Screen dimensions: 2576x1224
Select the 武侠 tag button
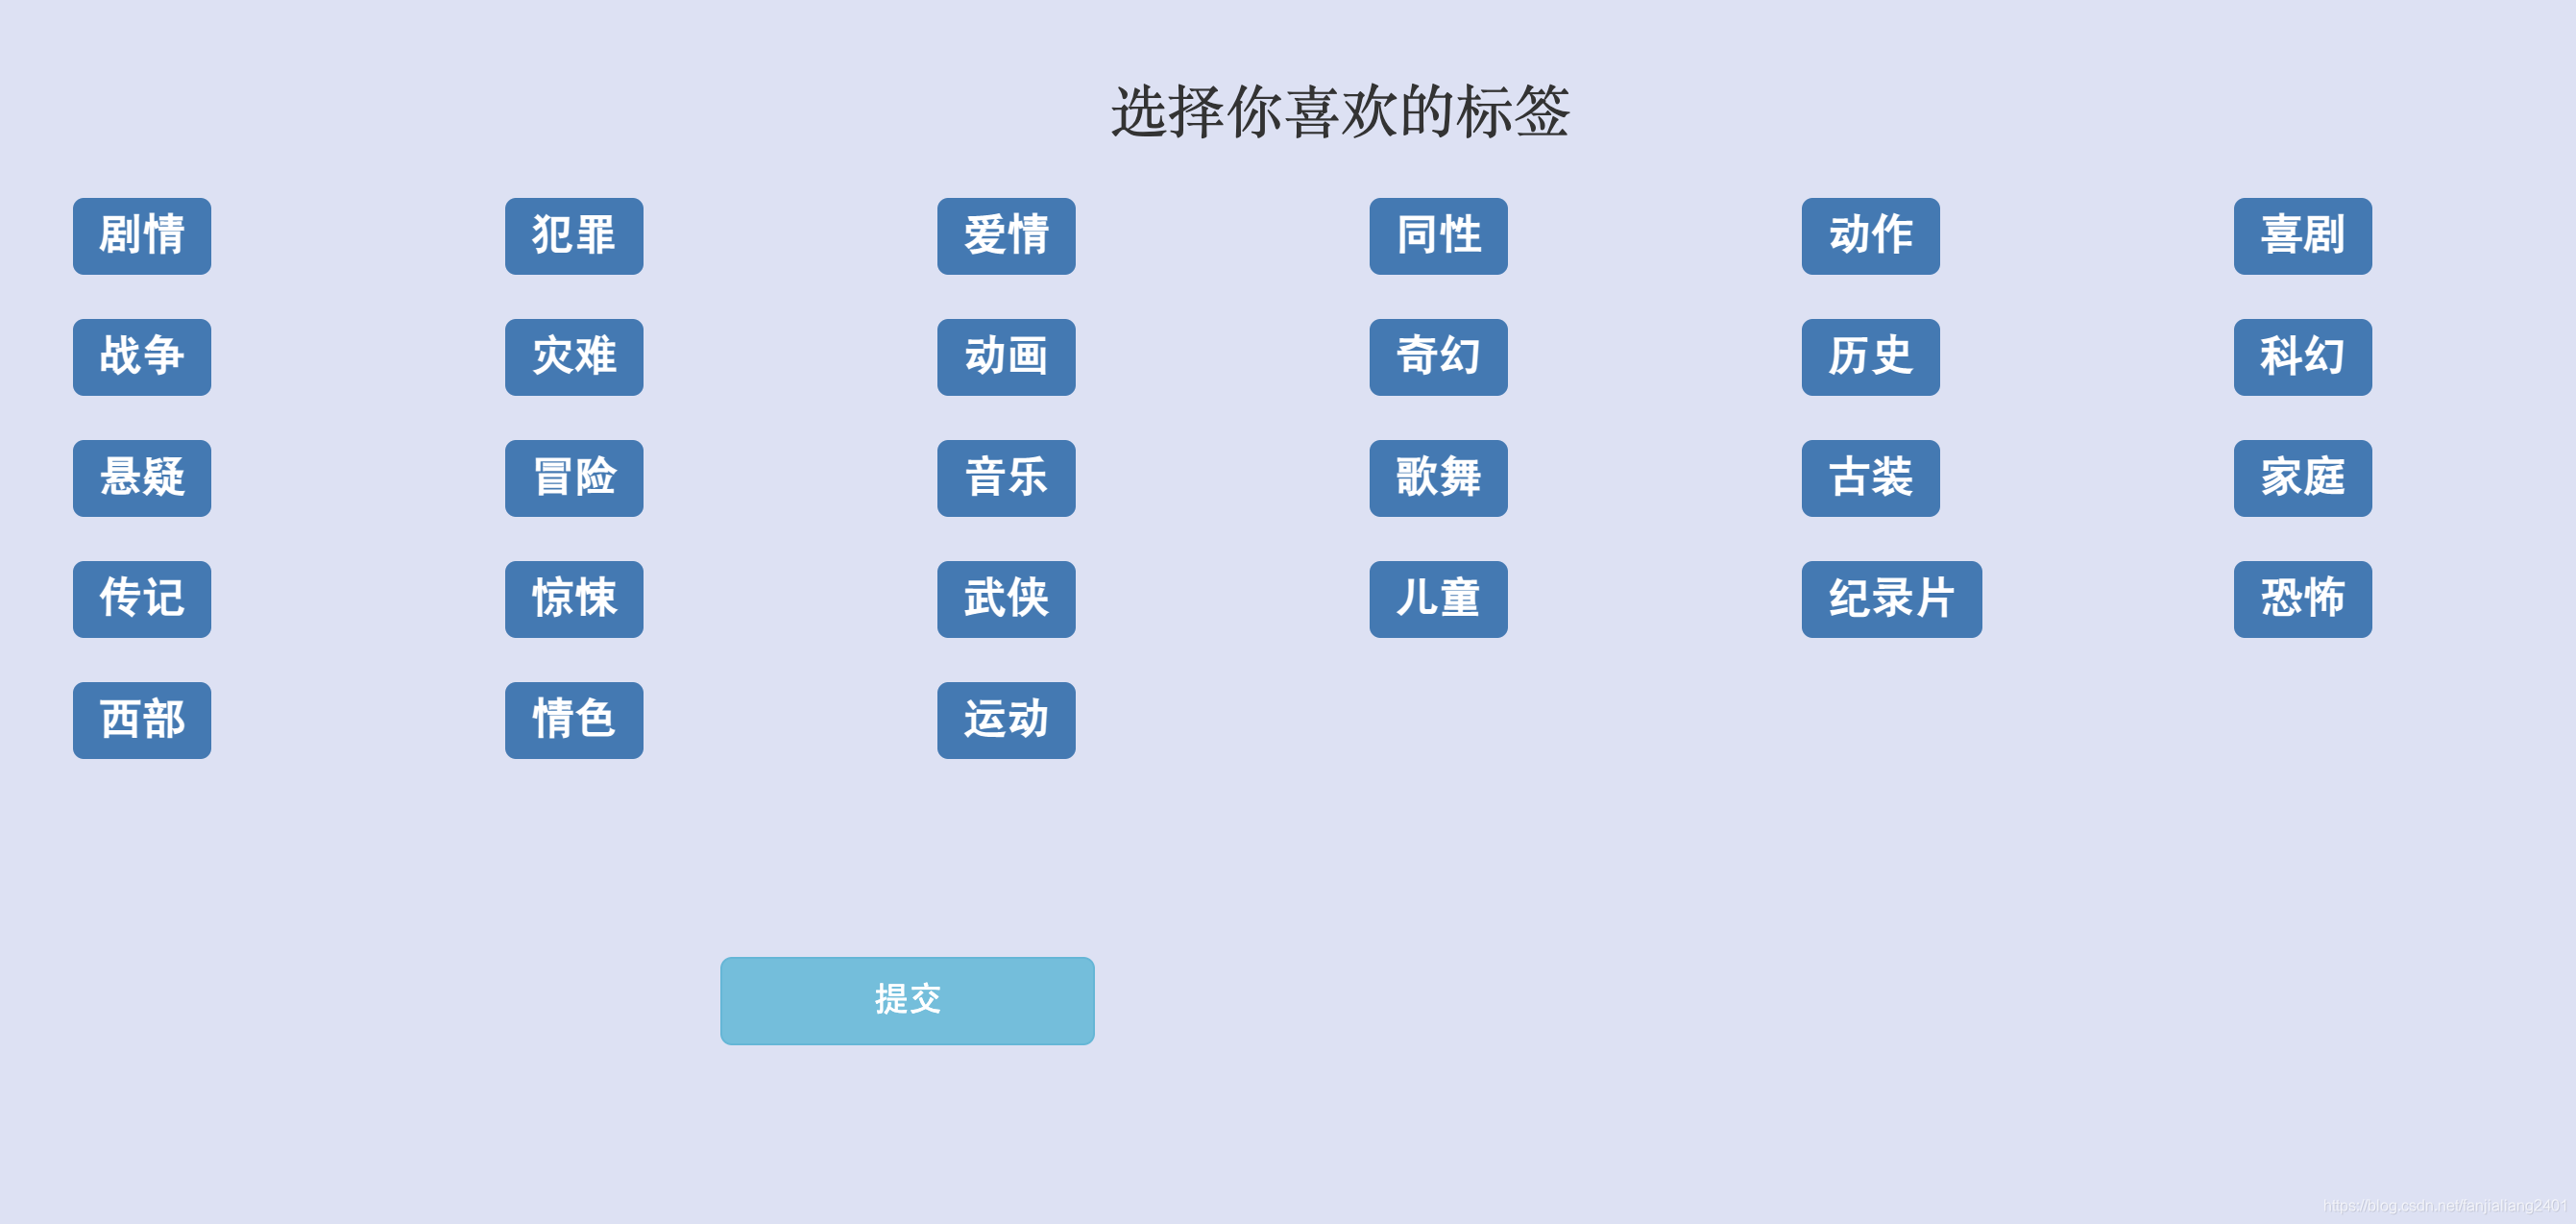[x=1002, y=595]
